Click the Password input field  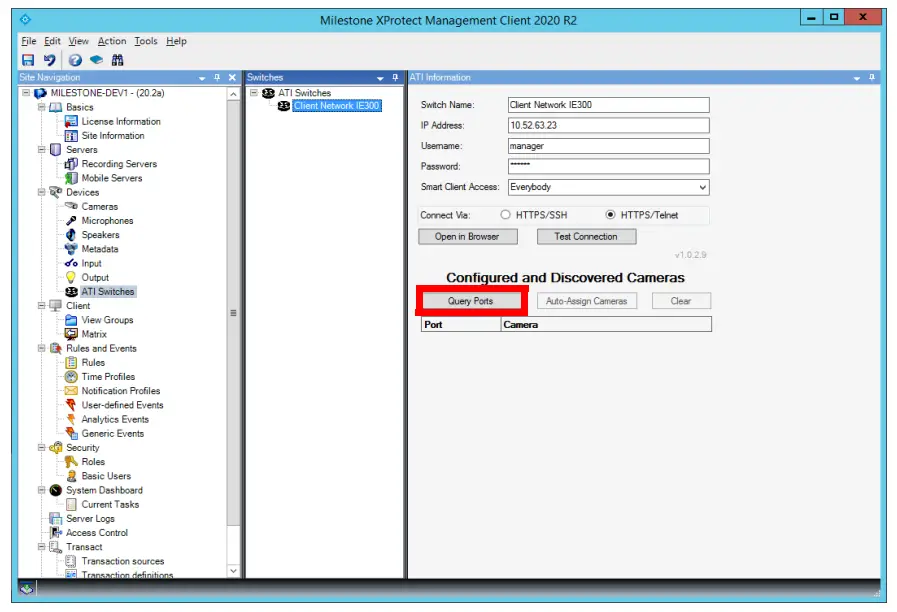coord(609,166)
